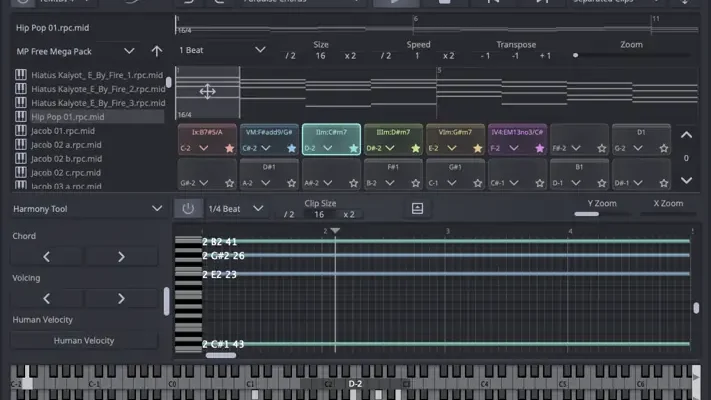Viewport: 711px width, 400px height.
Task: Click the export icon next to Clip Size
Action: pos(417,208)
